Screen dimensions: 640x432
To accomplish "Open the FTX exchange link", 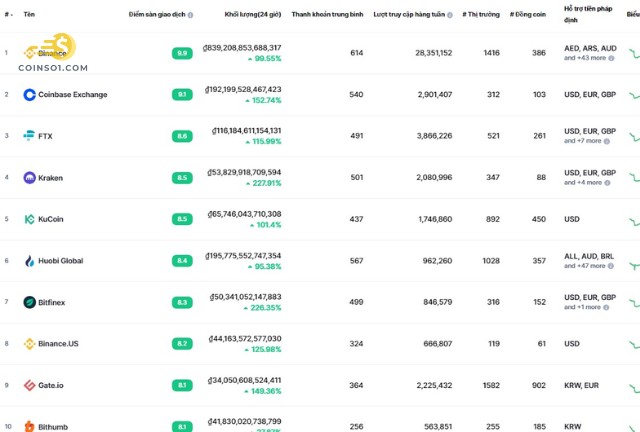I will 45,136.
